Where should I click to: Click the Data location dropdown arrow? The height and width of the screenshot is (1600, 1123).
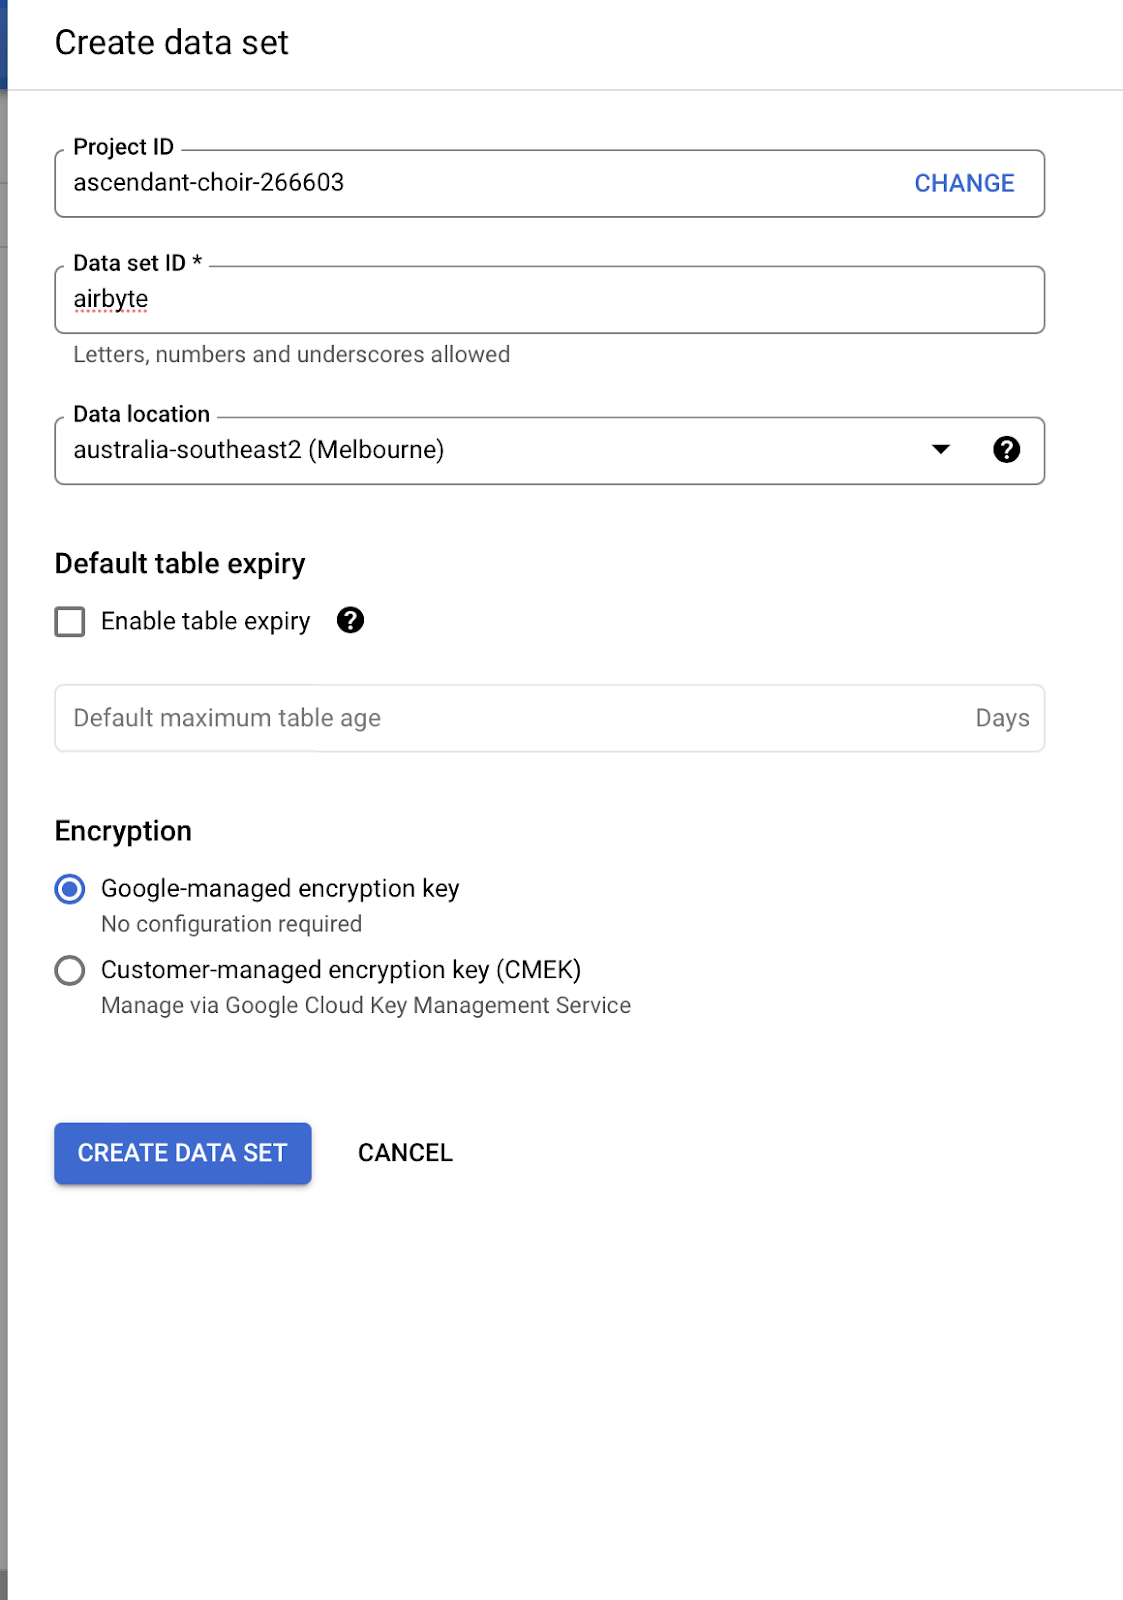point(940,450)
